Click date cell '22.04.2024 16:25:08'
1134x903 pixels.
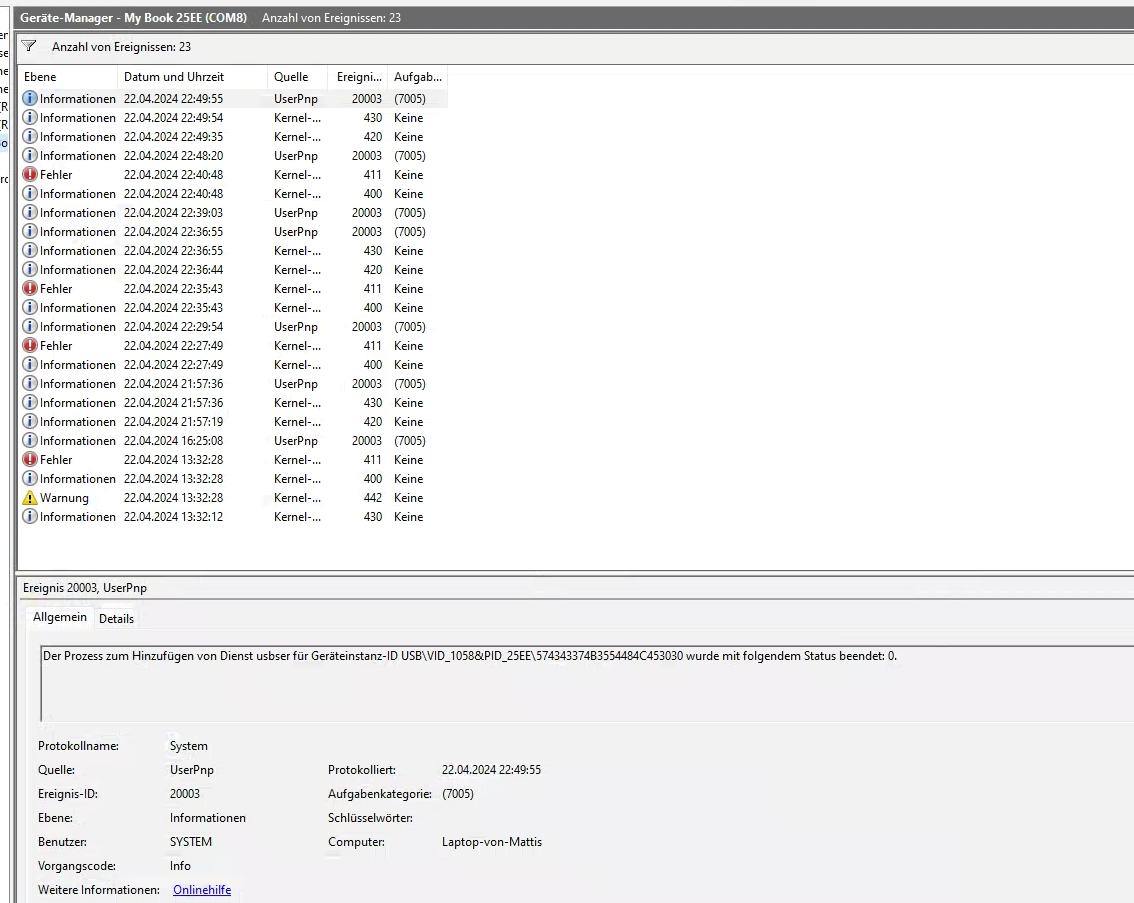(x=174, y=441)
